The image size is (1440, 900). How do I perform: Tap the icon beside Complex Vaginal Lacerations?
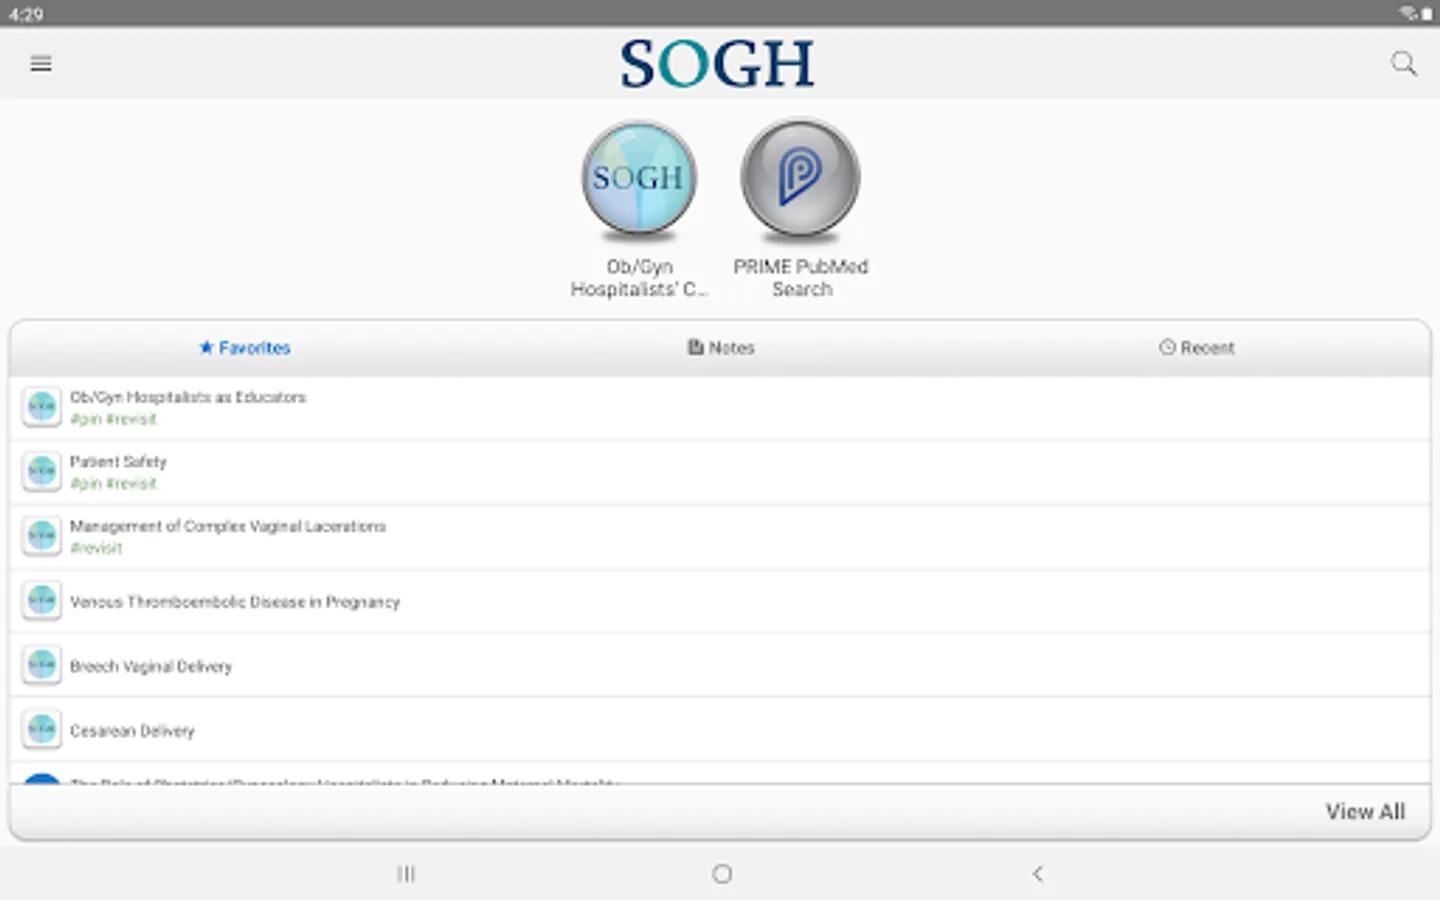click(x=42, y=536)
